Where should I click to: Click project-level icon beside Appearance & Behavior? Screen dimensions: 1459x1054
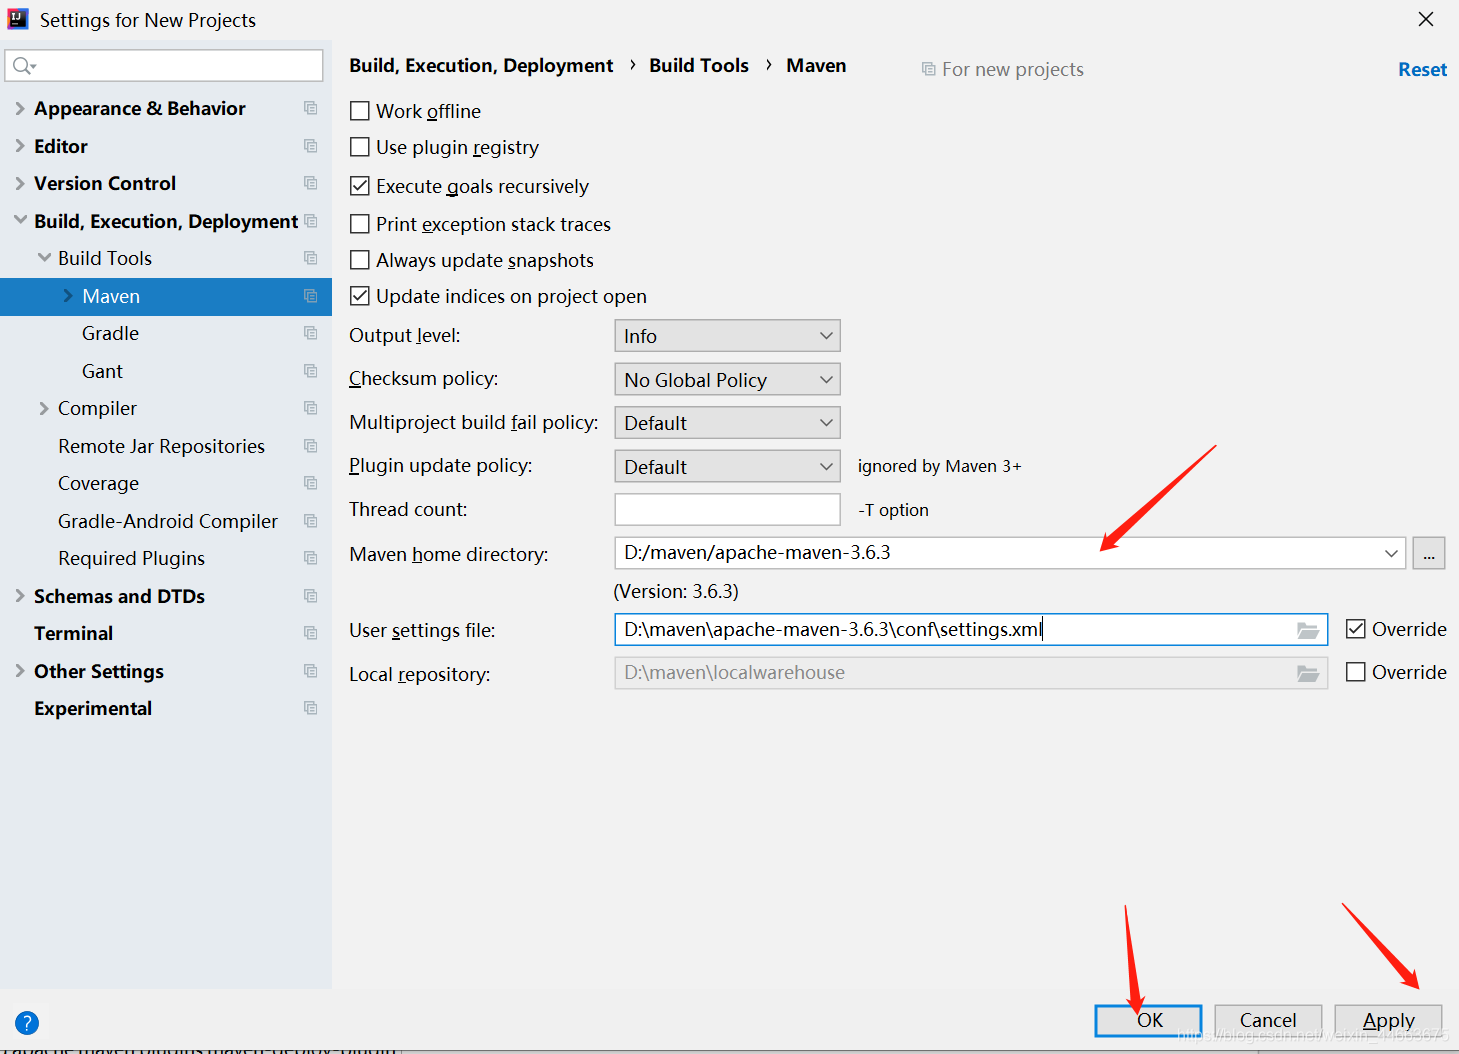pos(311,108)
